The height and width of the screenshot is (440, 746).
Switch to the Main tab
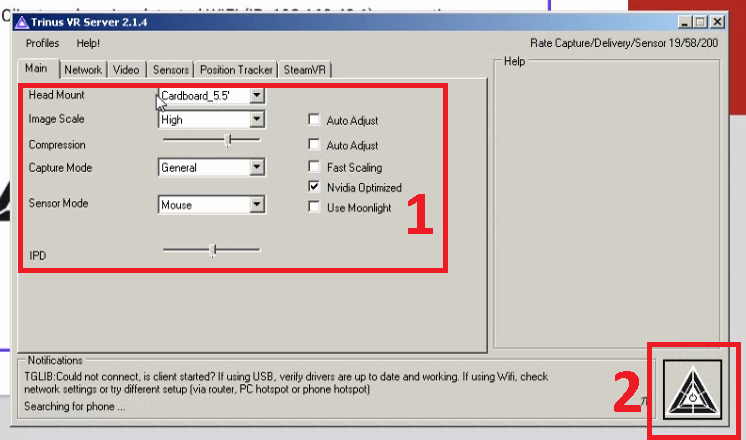(37, 68)
